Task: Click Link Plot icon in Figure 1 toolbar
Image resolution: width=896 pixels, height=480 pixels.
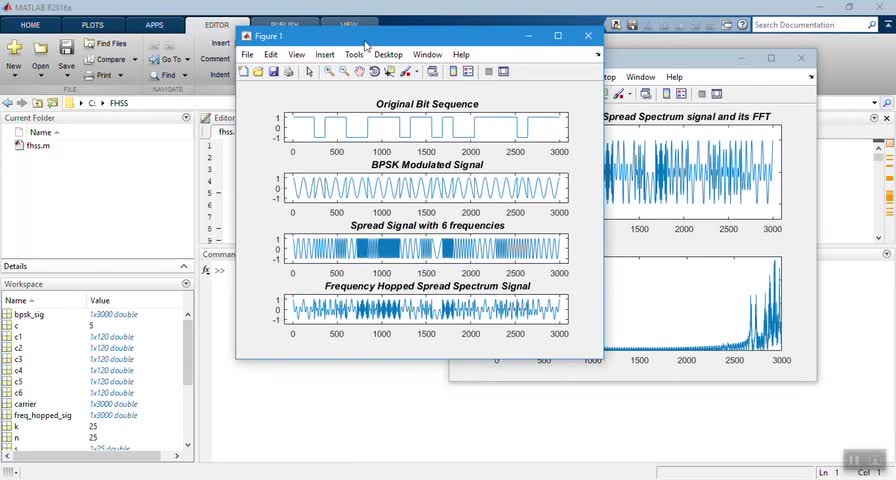Action: pos(433,71)
